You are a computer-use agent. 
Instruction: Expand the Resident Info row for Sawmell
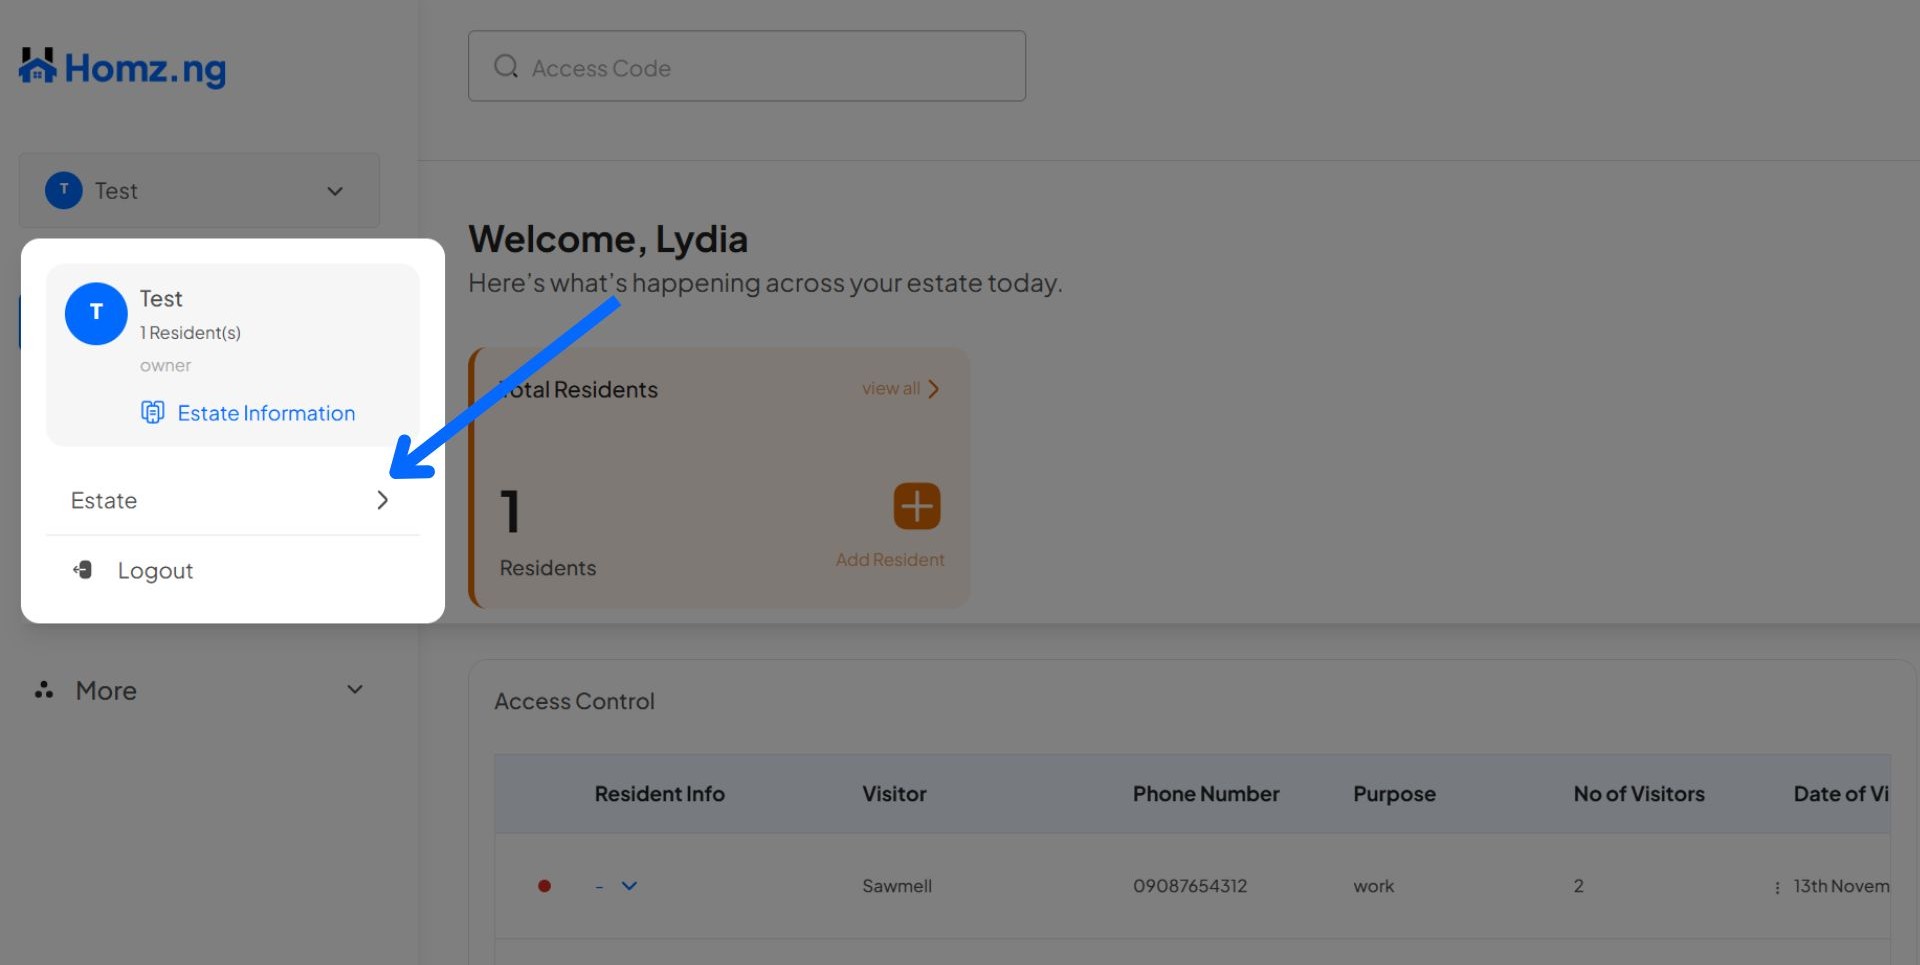pos(629,886)
